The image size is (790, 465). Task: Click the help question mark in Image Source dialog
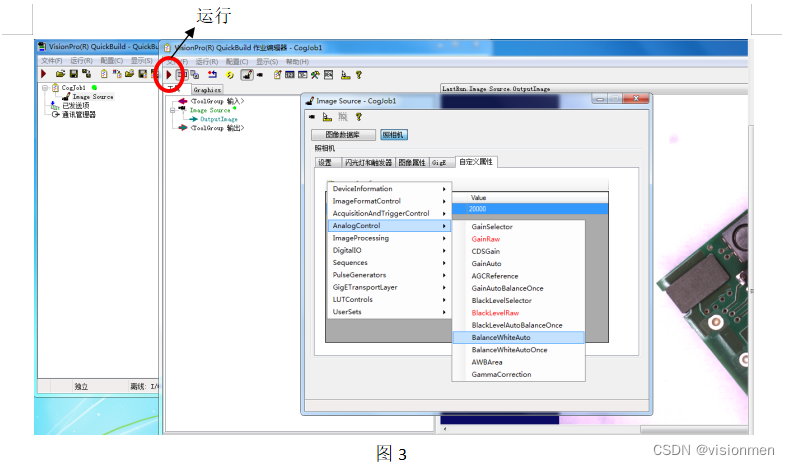tap(359, 117)
